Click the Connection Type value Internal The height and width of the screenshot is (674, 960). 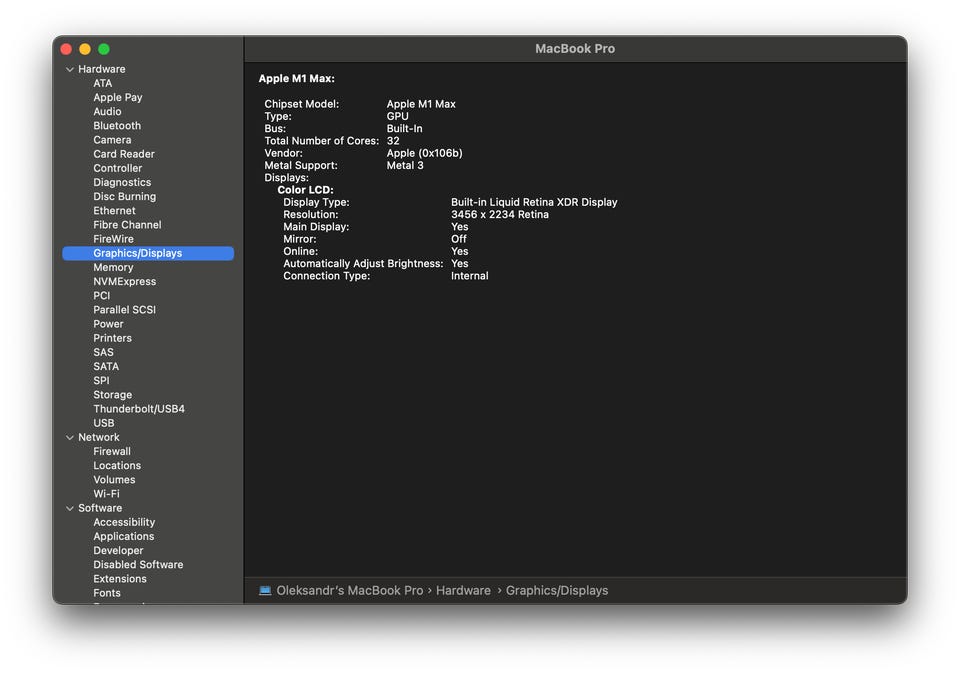[470, 276]
